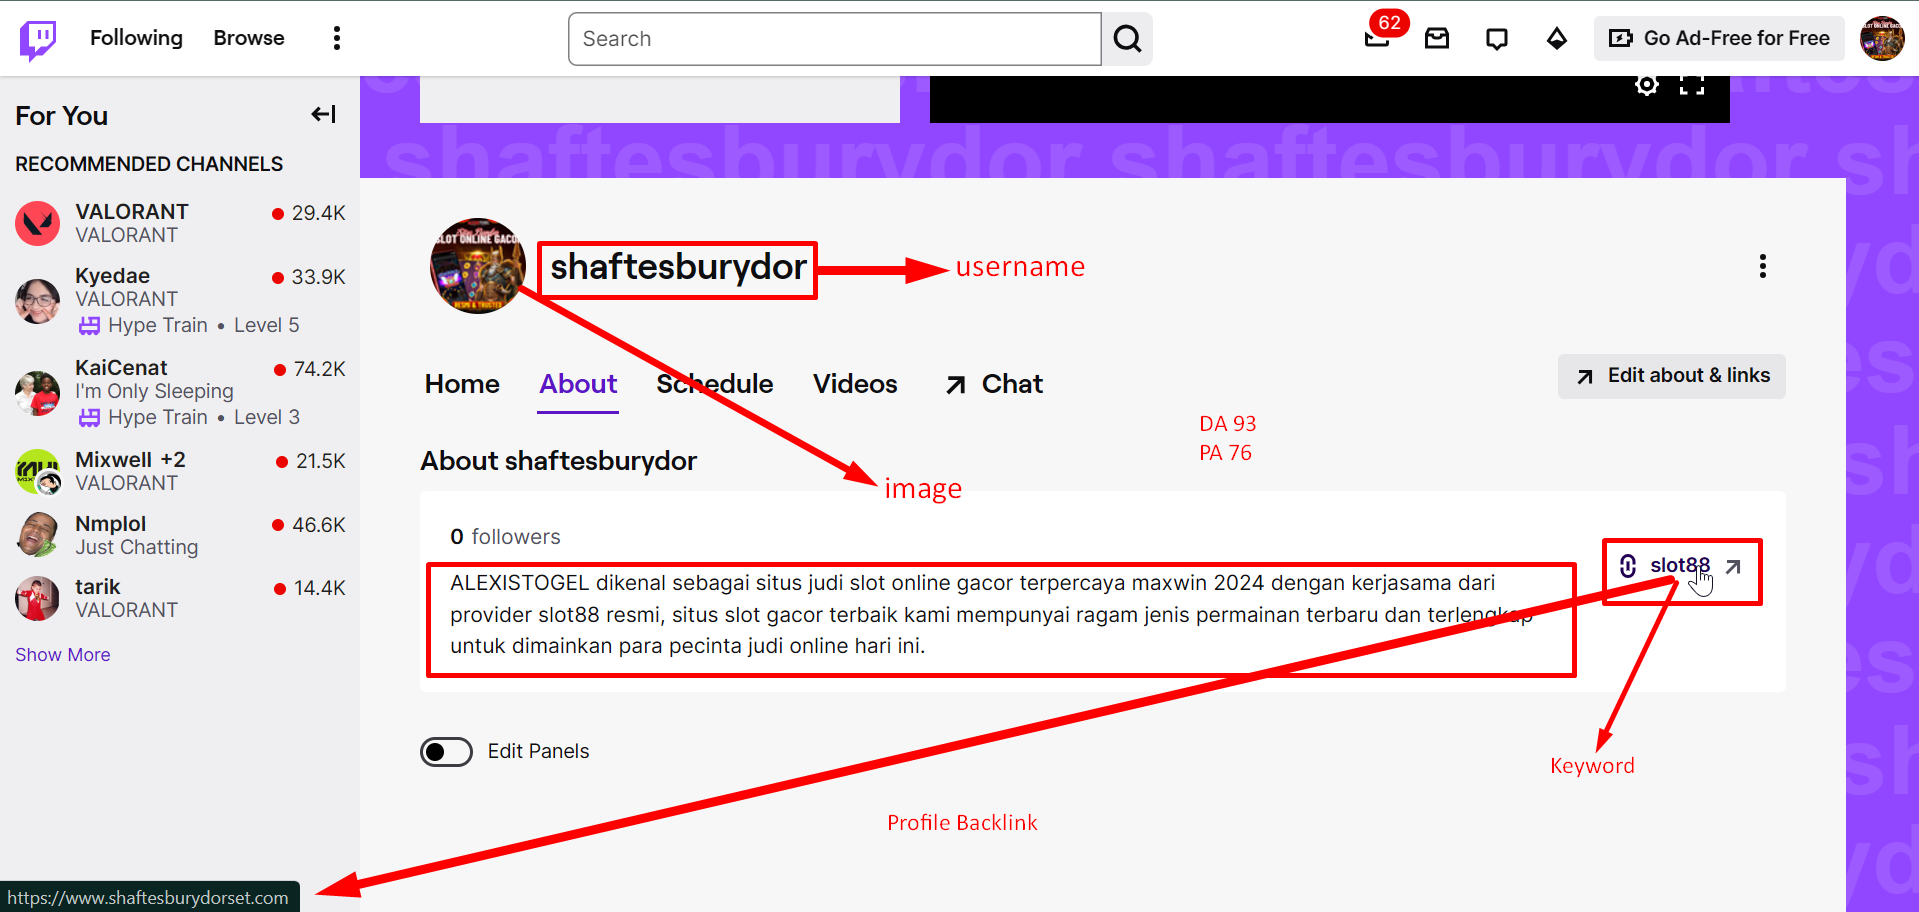Open Mixwell +2 channel entry
Image resolution: width=1919 pixels, height=912 pixels.
130,460
